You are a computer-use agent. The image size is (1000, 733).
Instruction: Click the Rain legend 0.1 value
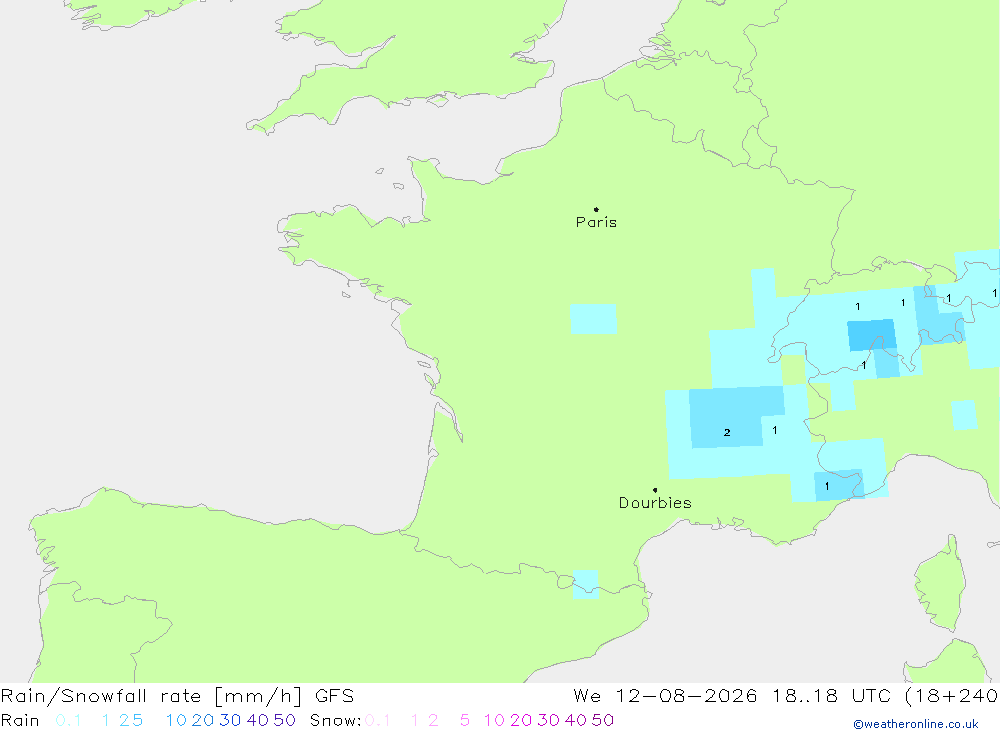pyautogui.click(x=68, y=720)
